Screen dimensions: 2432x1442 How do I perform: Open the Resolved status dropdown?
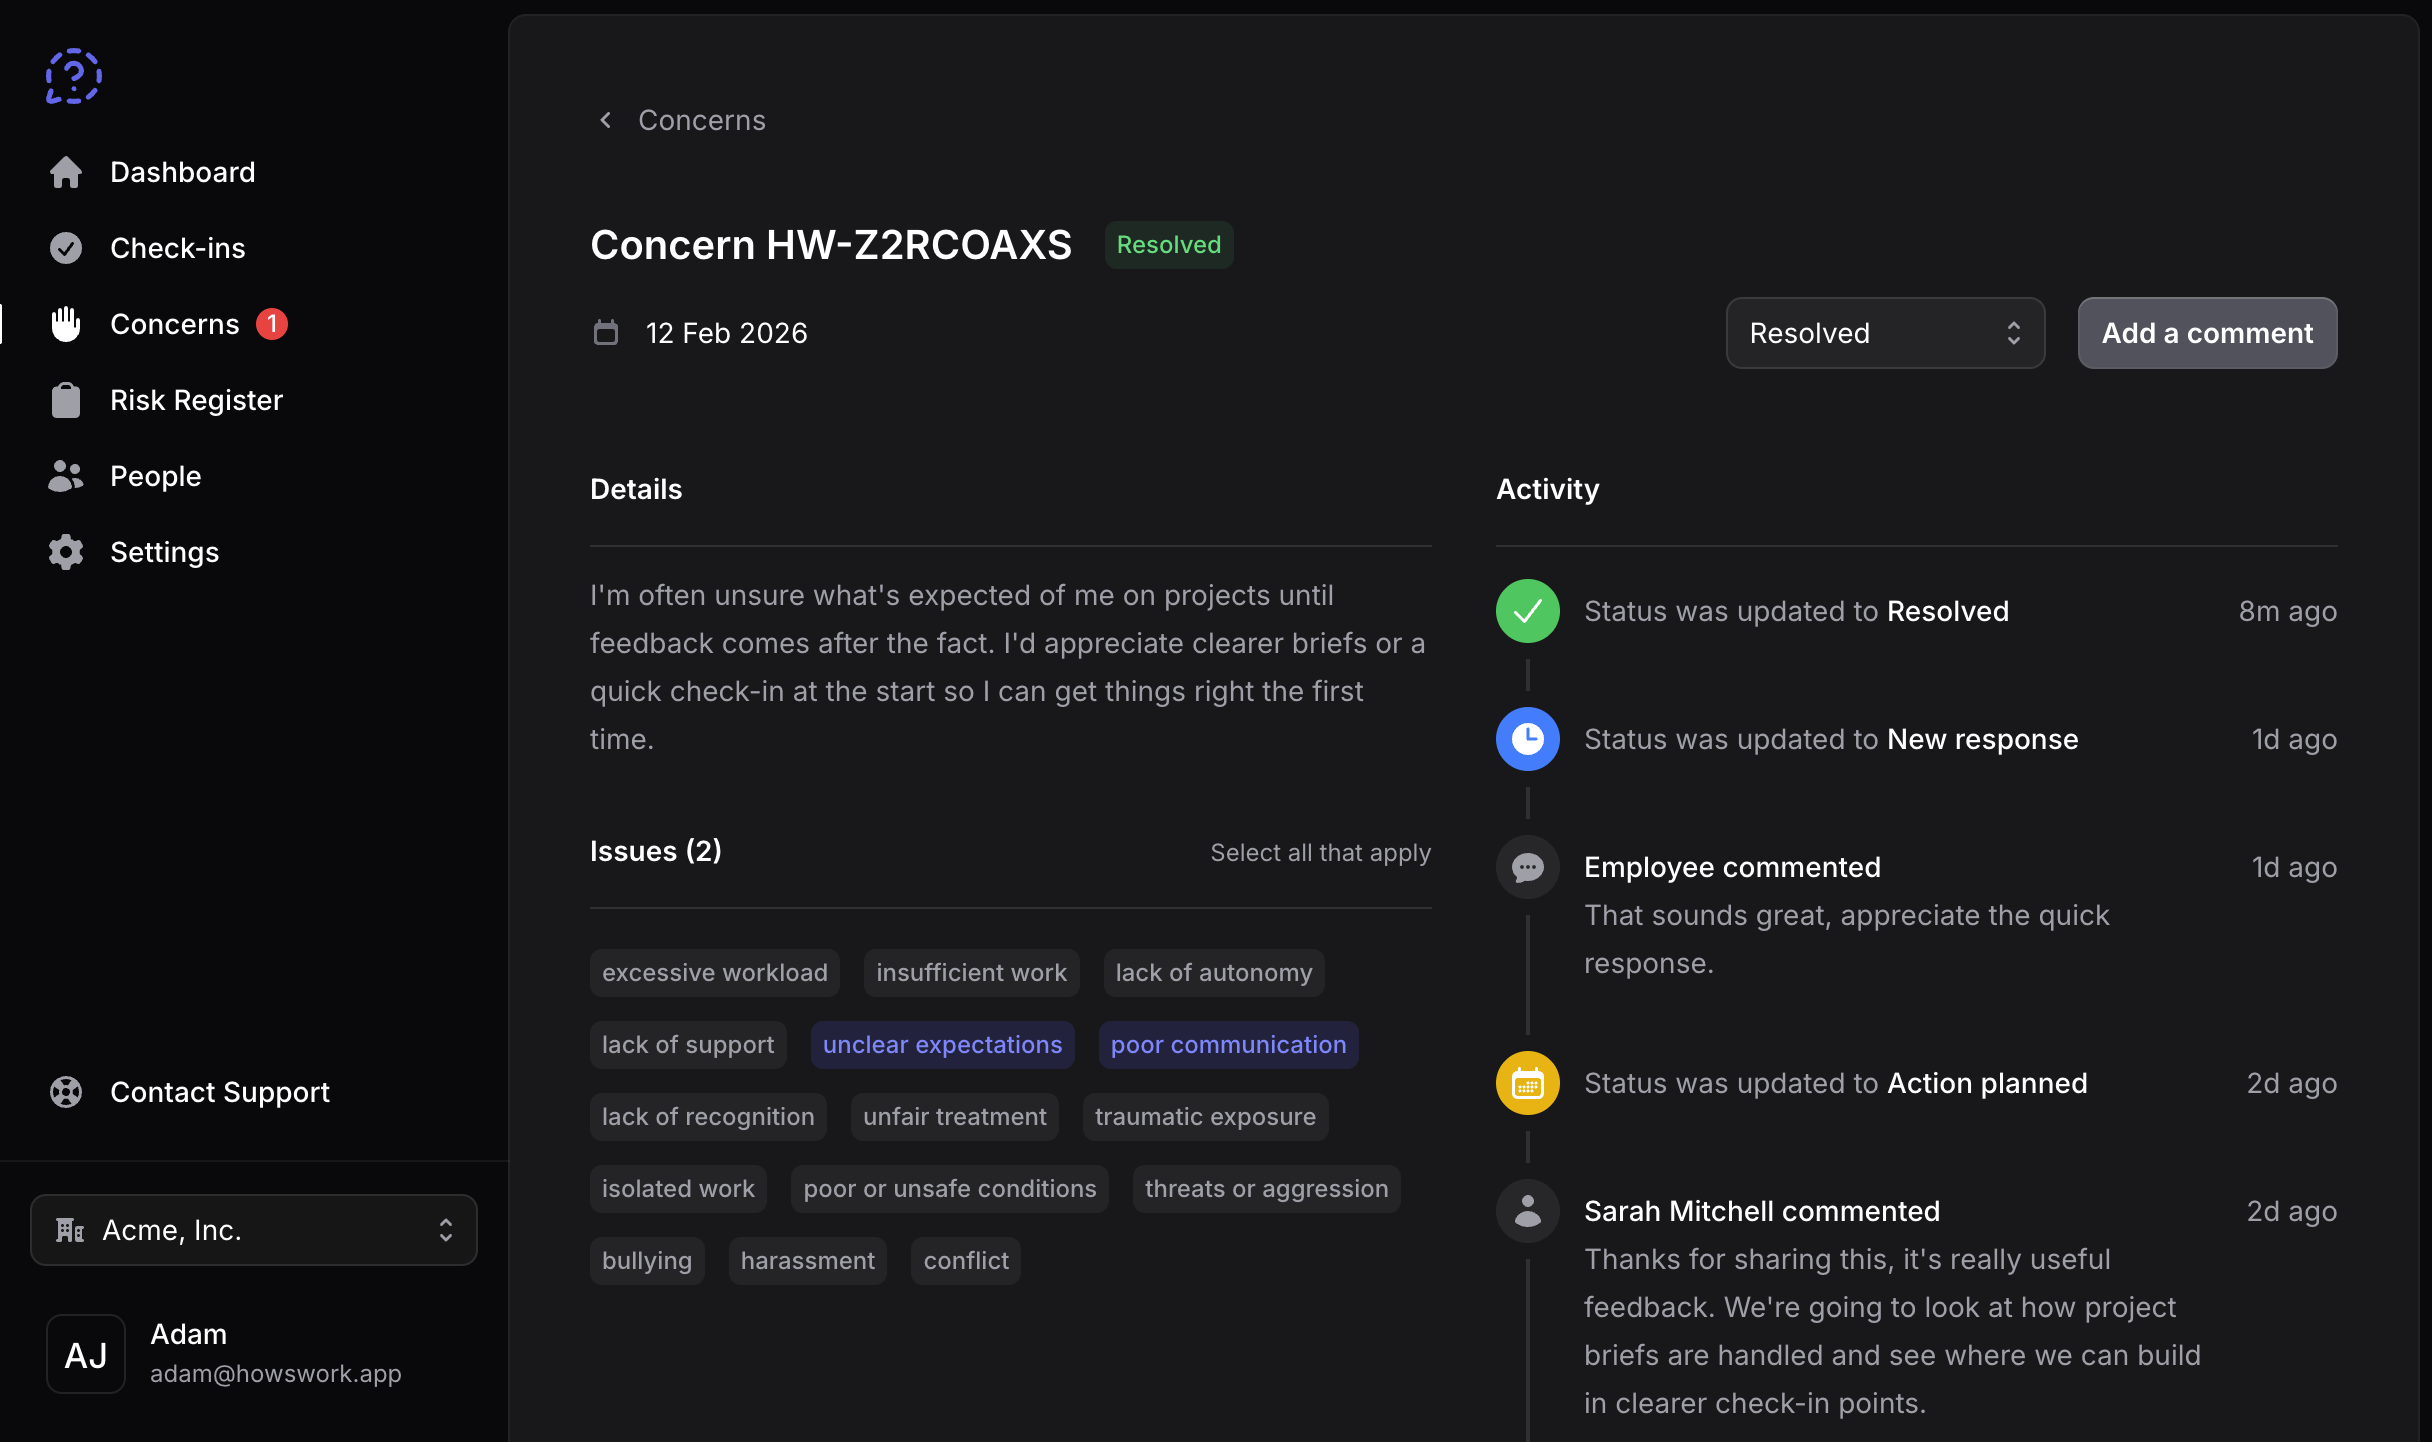point(1884,333)
